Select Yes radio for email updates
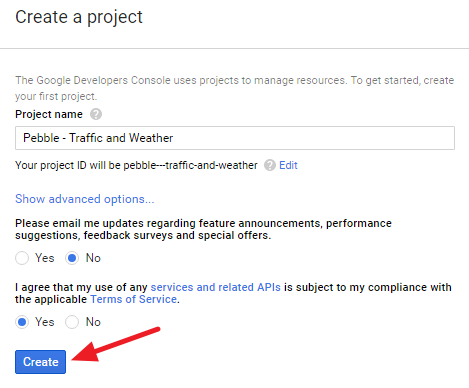469x388 pixels. click(x=22, y=258)
